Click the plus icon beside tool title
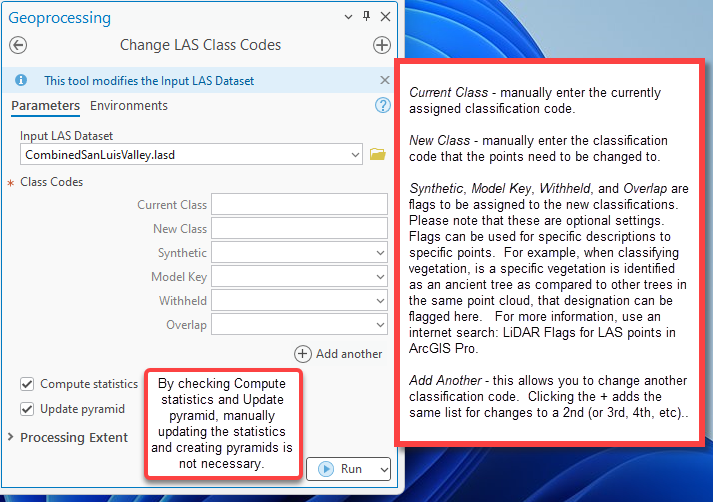713x502 pixels. tap(381, 45)
